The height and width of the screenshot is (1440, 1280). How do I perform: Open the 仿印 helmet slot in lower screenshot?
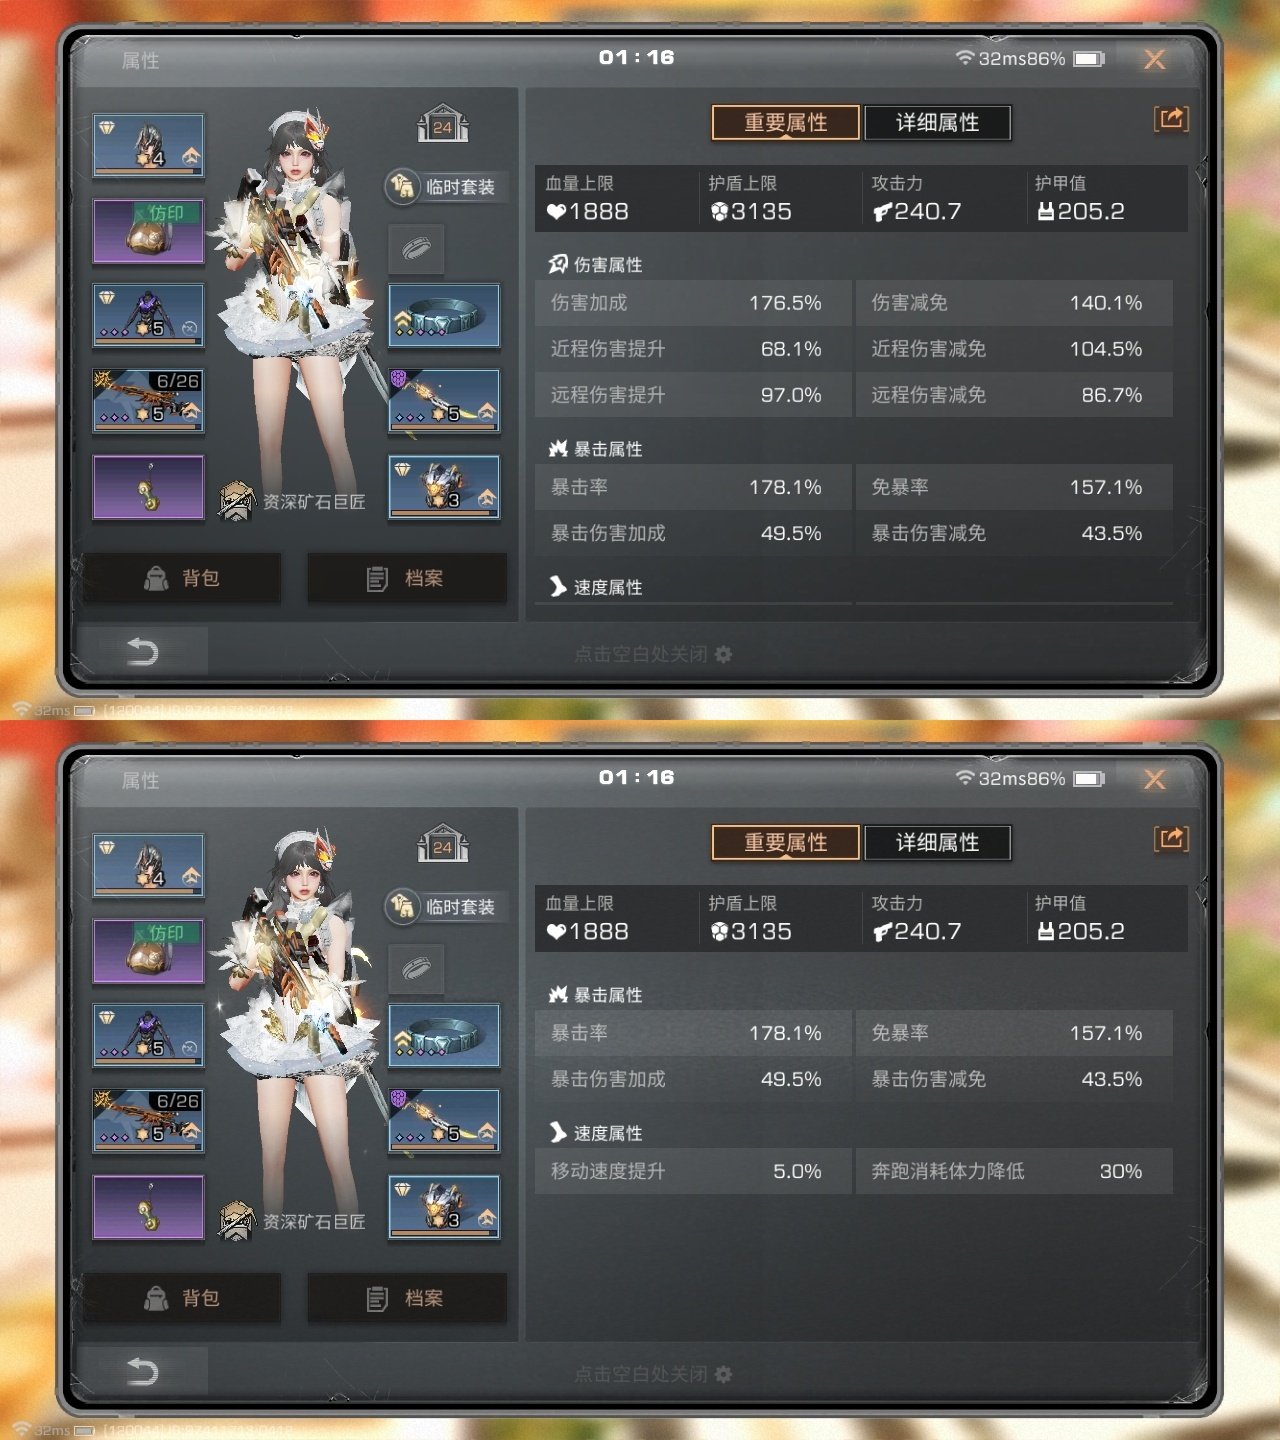149,951
